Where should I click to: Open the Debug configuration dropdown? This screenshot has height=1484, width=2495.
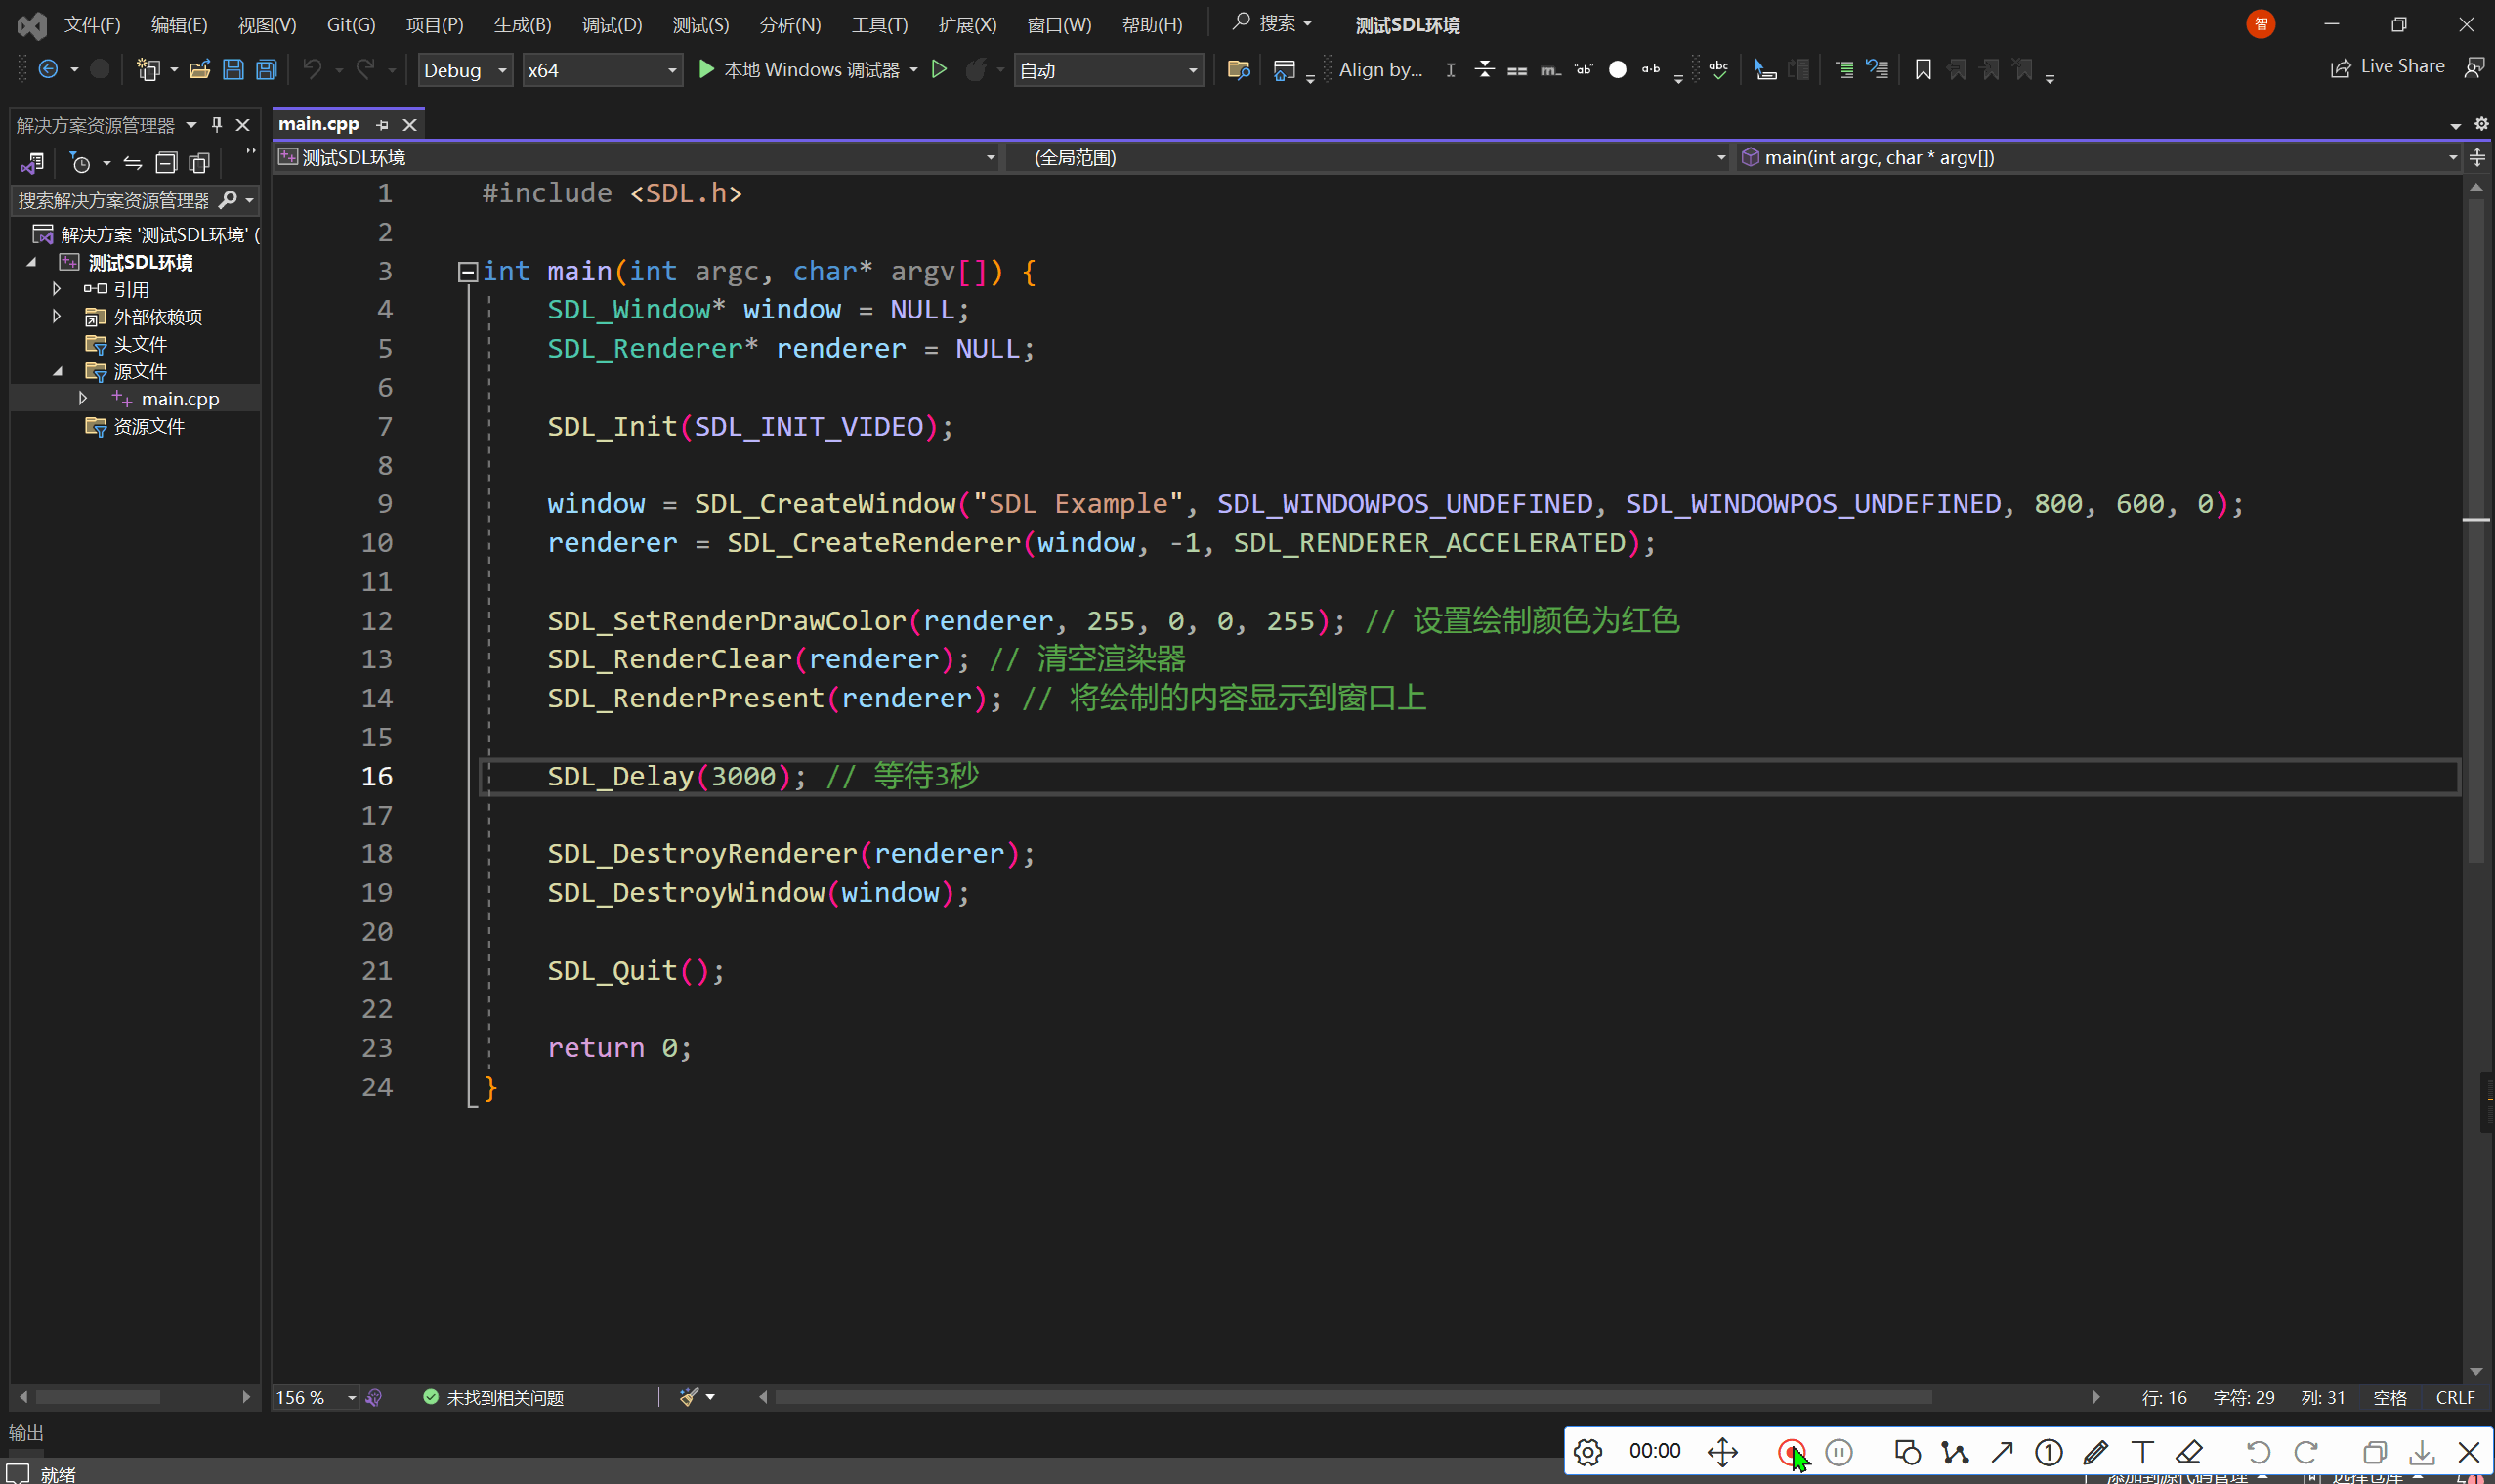click(x=465, y=70)
